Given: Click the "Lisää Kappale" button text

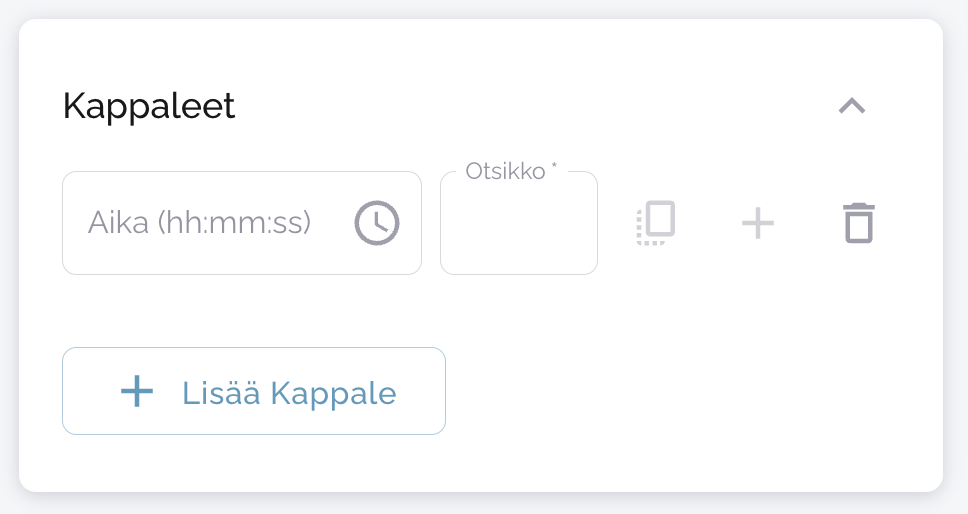Looking at the screenshot, I should tap(289, 393).
